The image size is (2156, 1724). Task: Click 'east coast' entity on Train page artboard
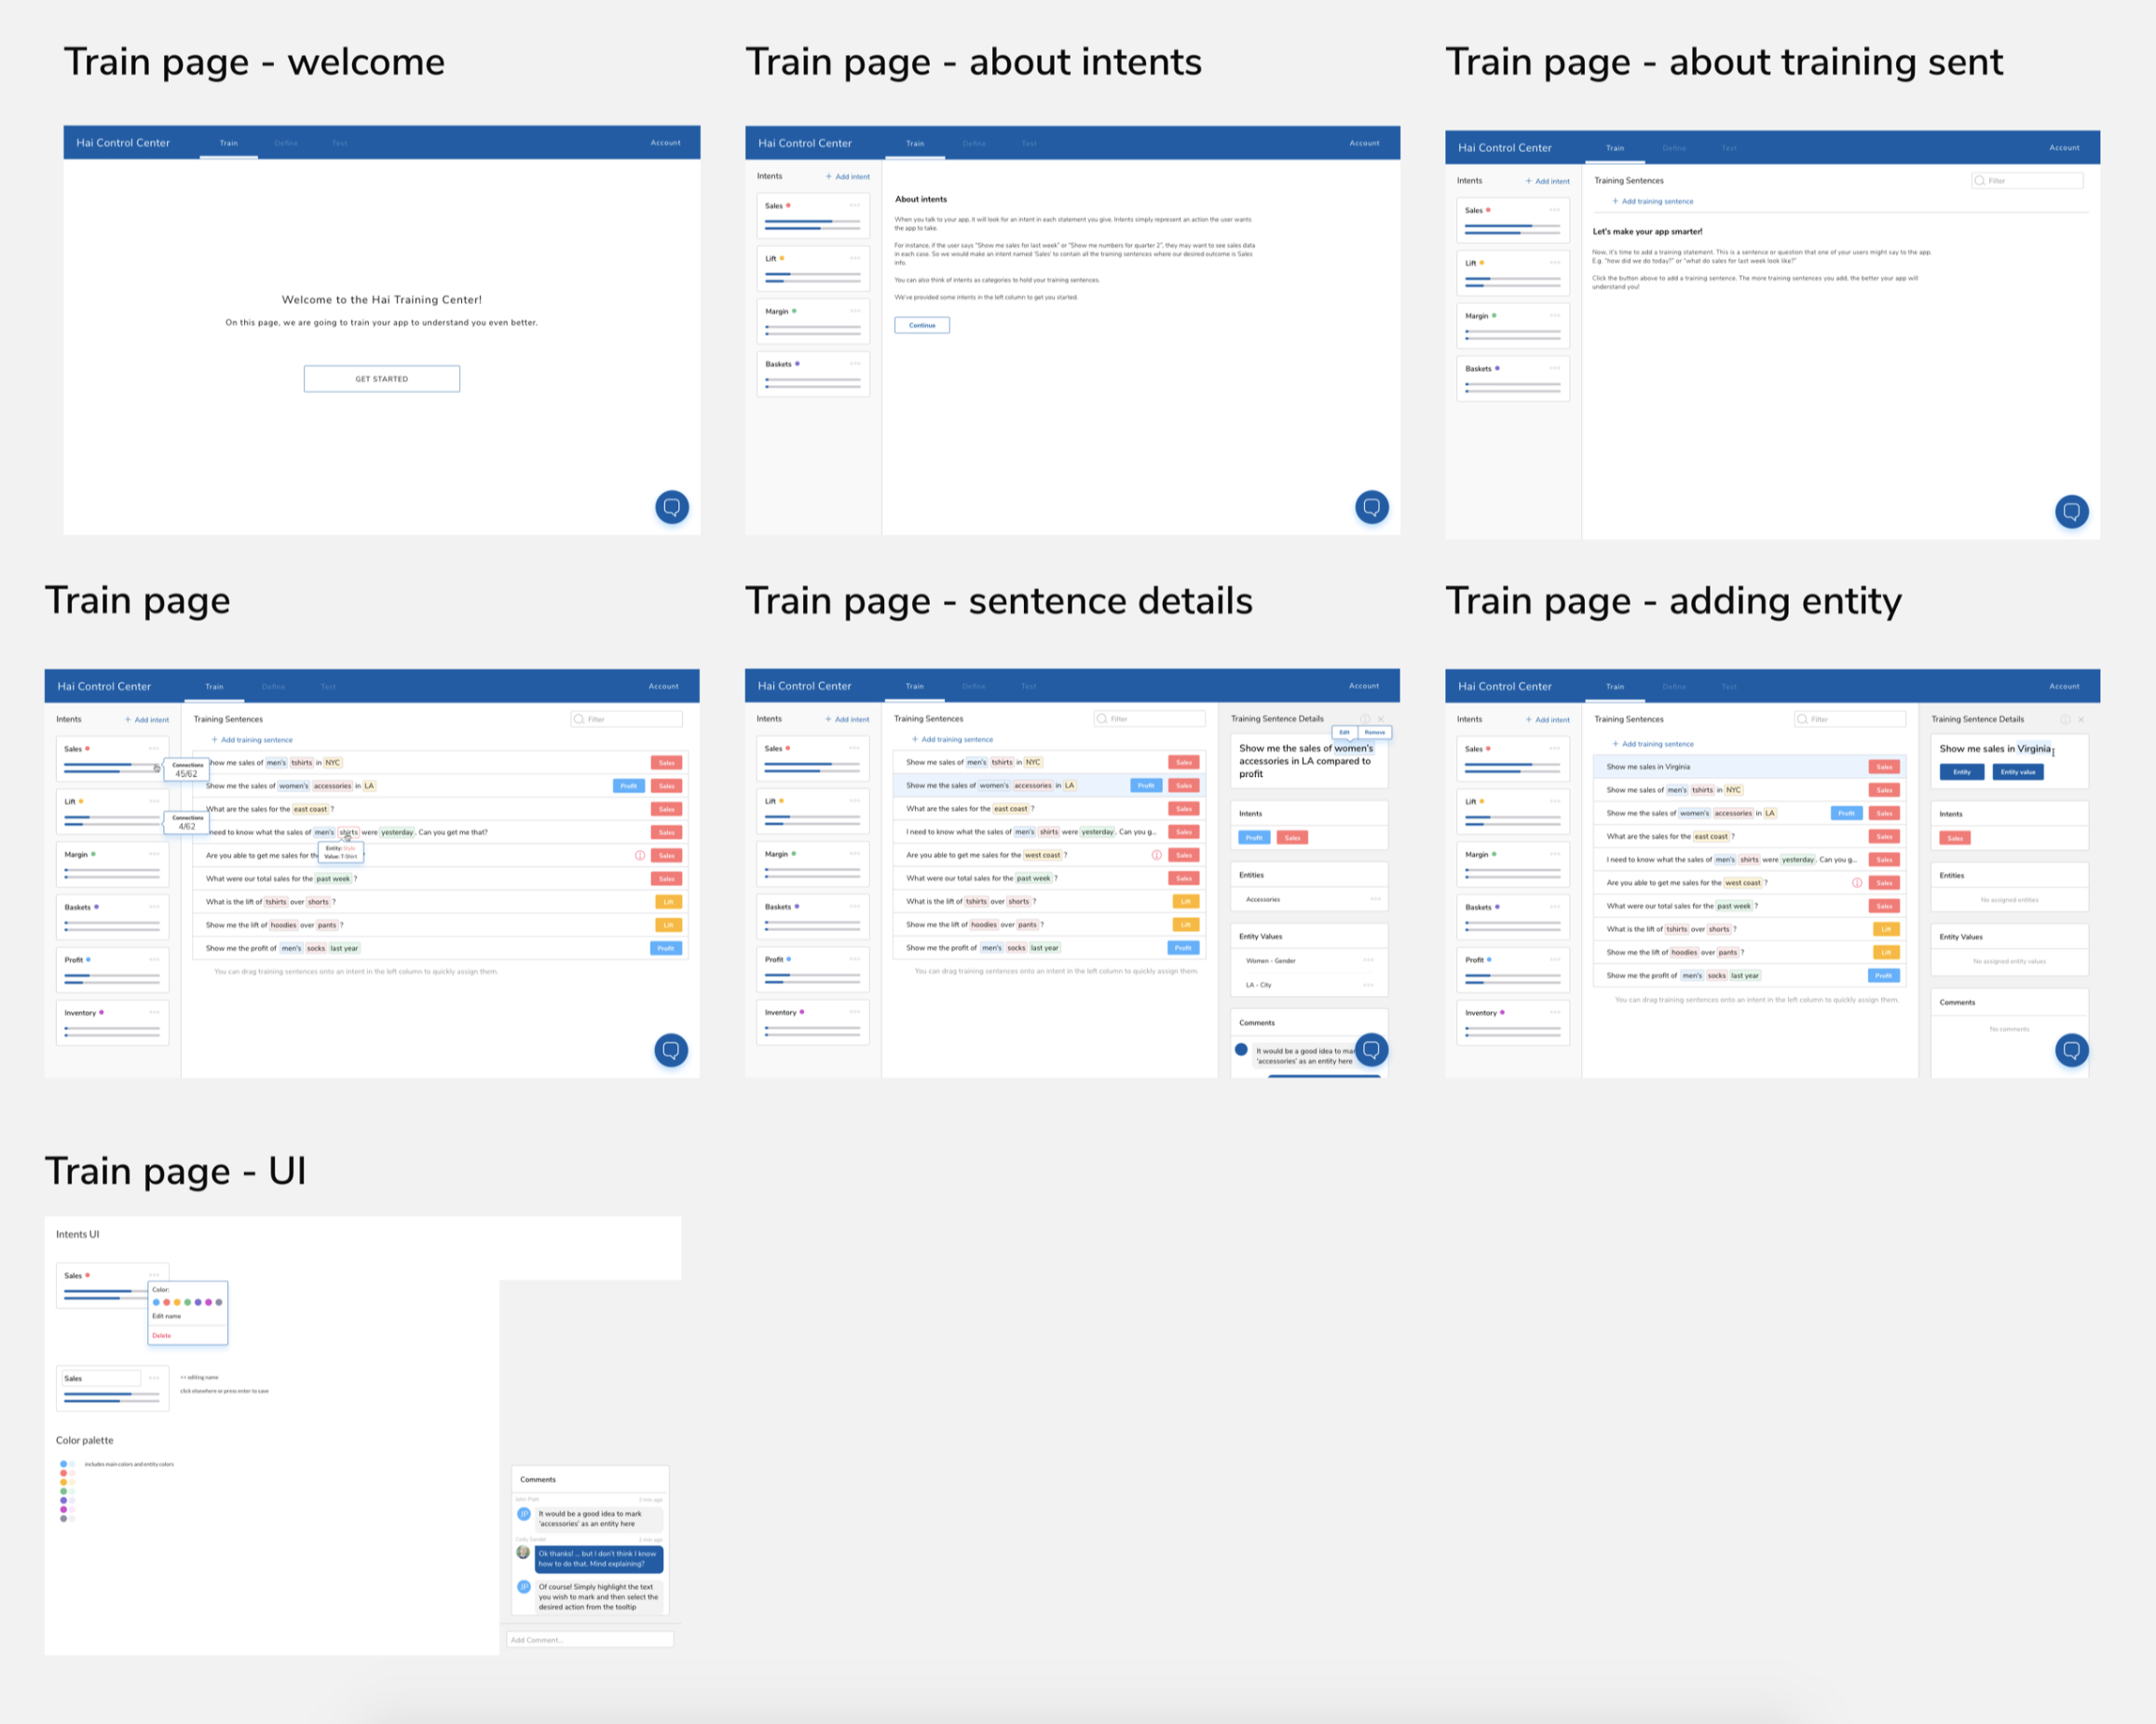click(310, 809)
